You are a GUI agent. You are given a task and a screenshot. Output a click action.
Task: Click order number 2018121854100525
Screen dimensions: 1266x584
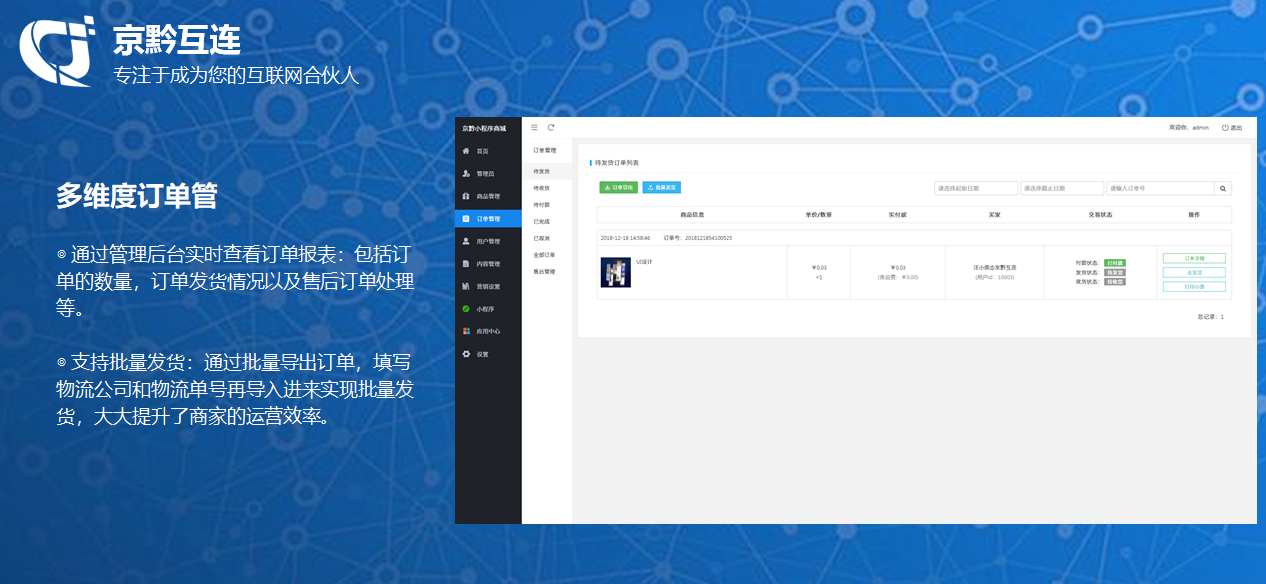pyautogui.click(x=708, y=238)
